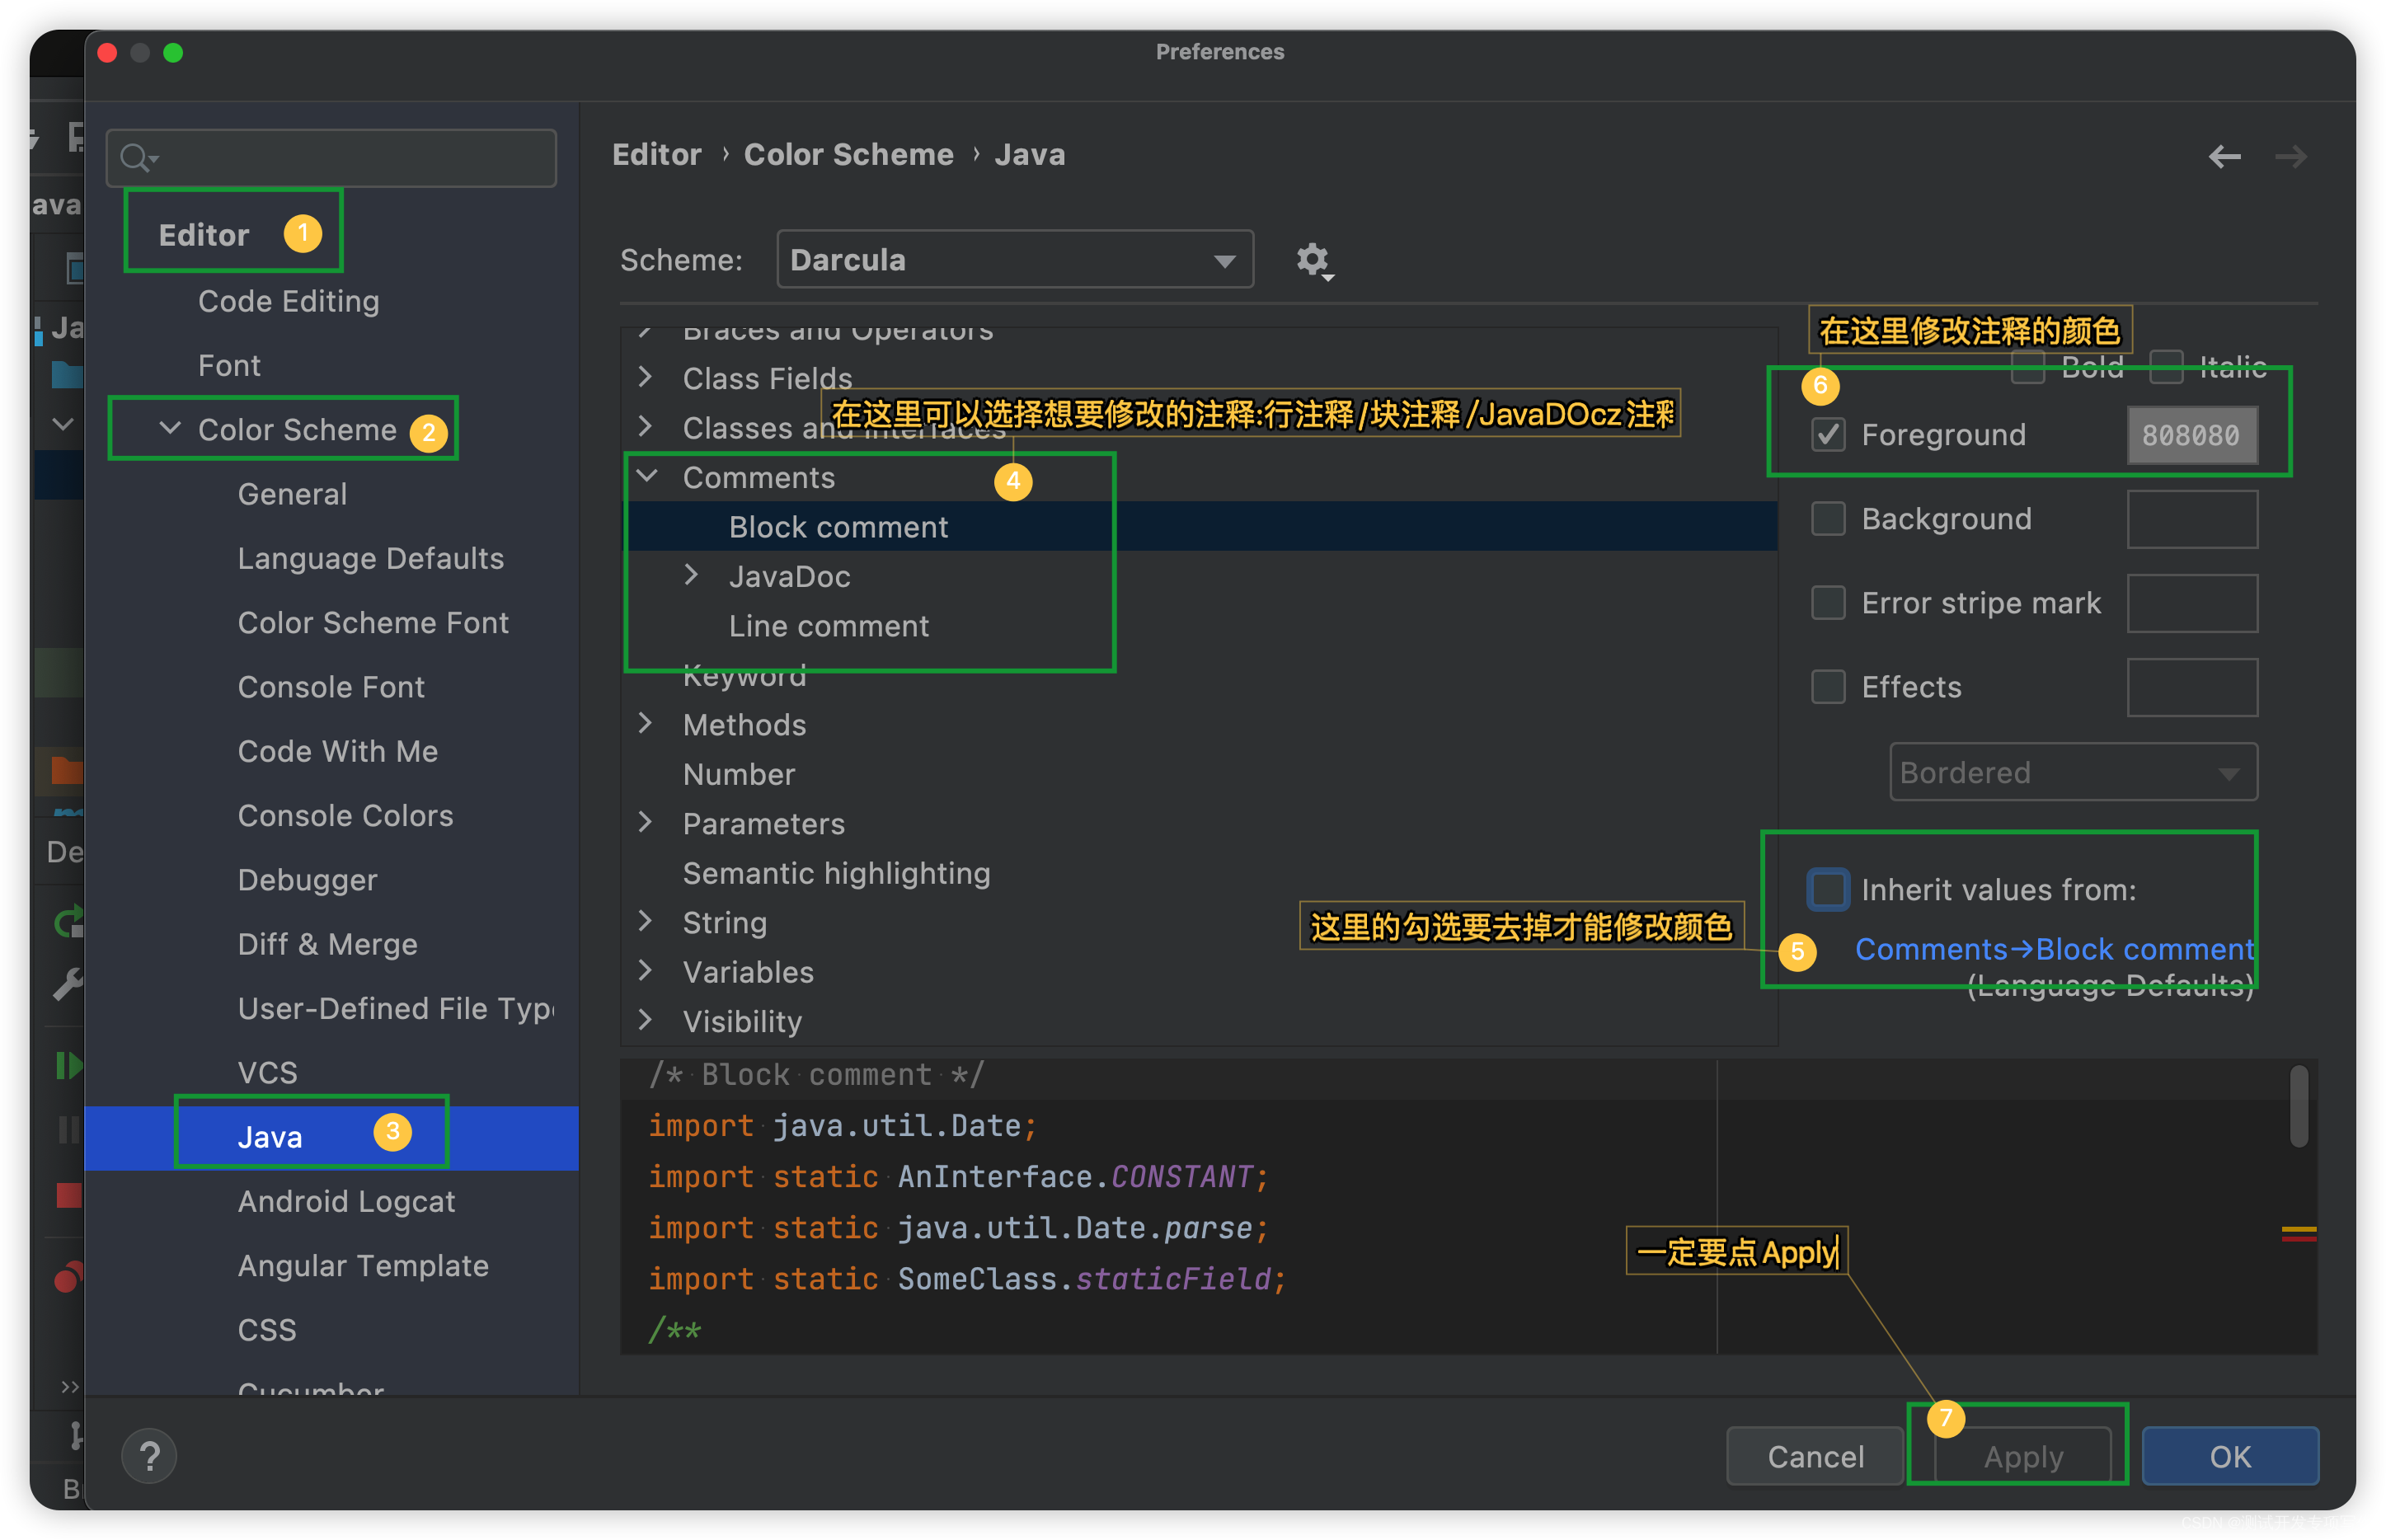The width and height of the screenshot is (2386, 1540).
Task: Open Console Colors settings page
Action: [x=345, y=816]
